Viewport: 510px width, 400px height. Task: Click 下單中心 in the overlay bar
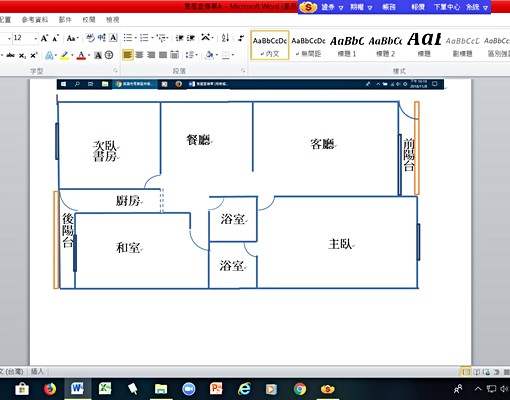click(x=447, y=7)
